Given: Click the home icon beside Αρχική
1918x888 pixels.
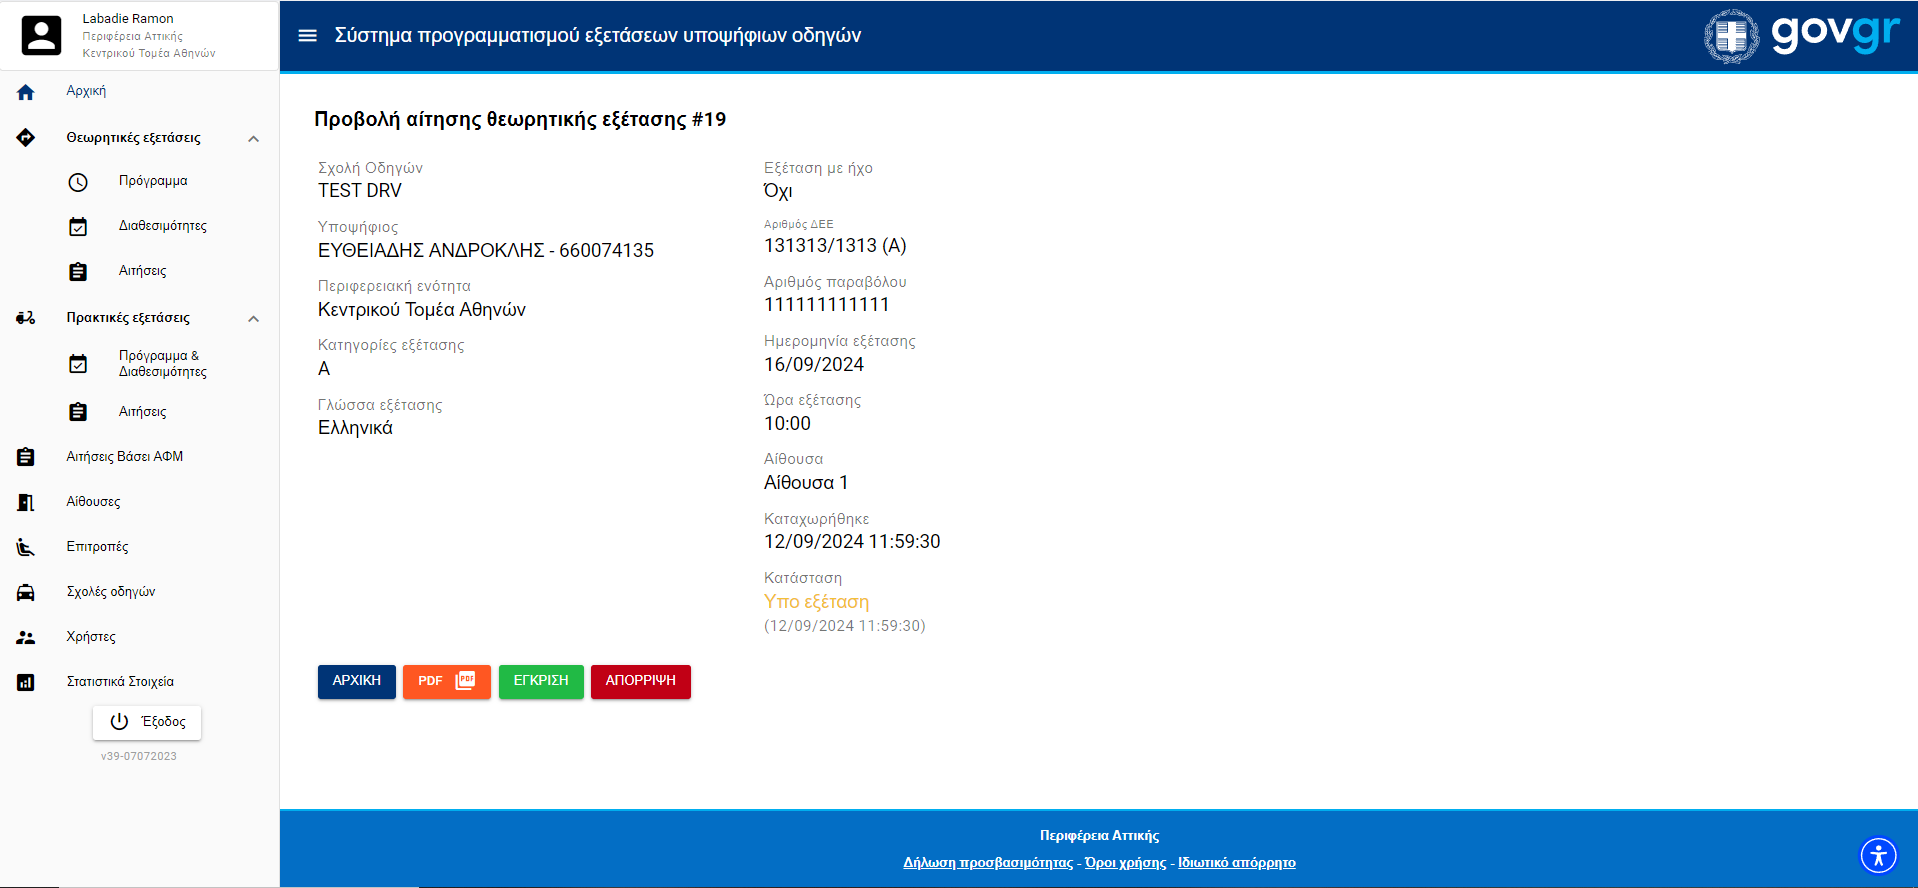Looking at the screenshot, I should pos(26,92).
